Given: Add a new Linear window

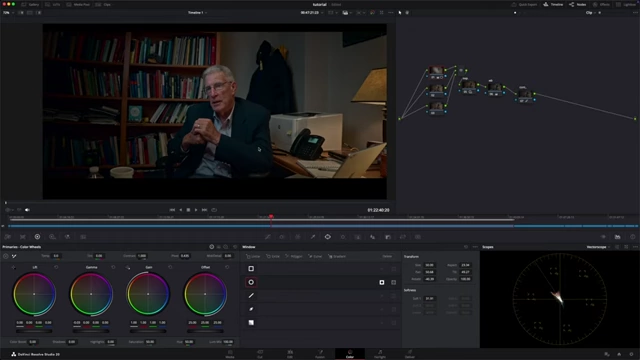Looking at the screenshot, I should pyautogui.click(x=253, y=256).
